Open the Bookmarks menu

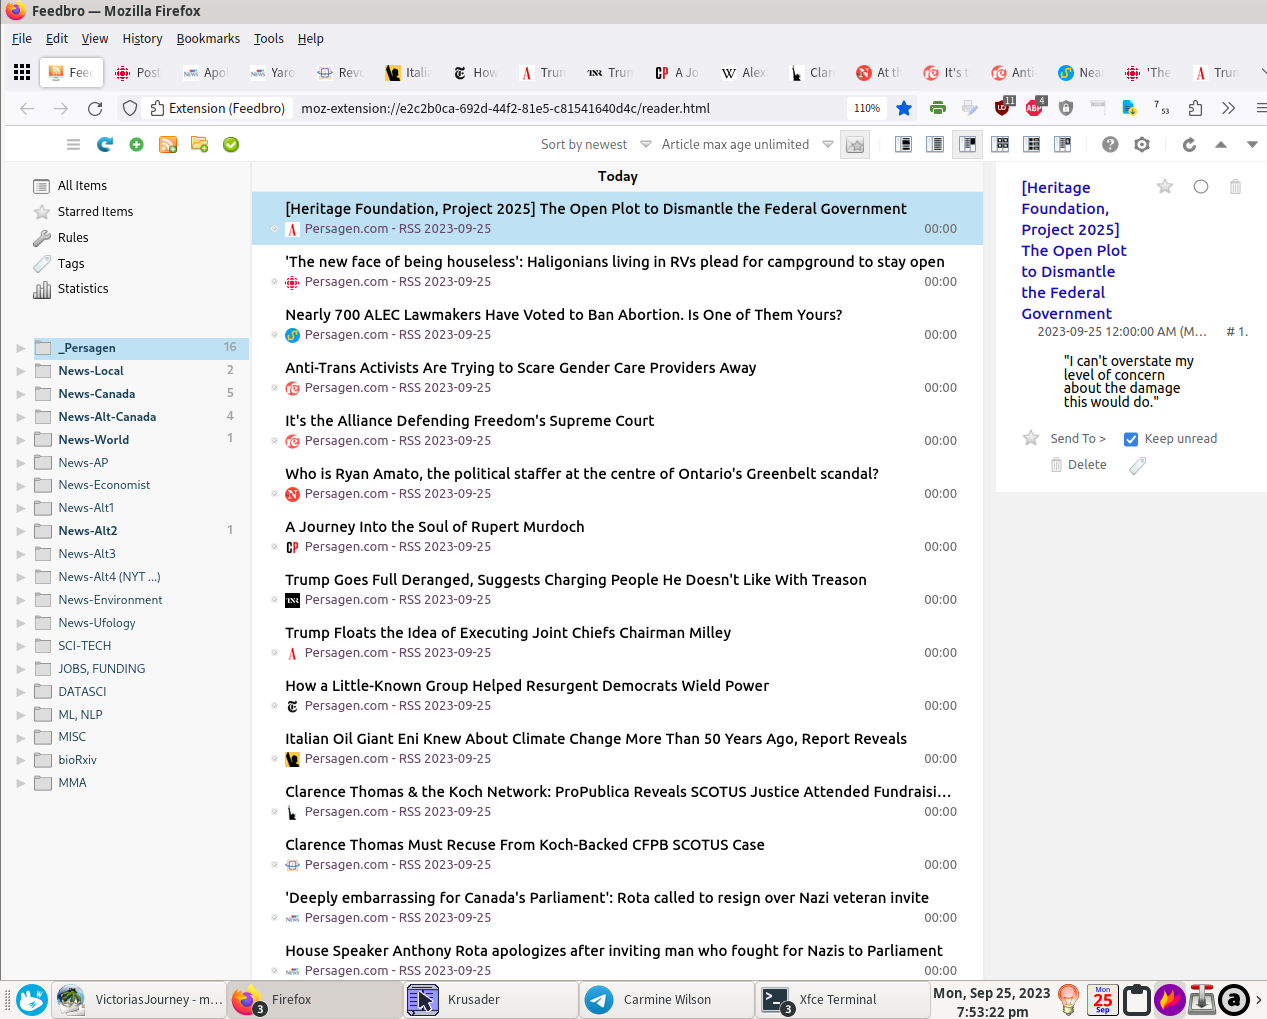[208, 39]
